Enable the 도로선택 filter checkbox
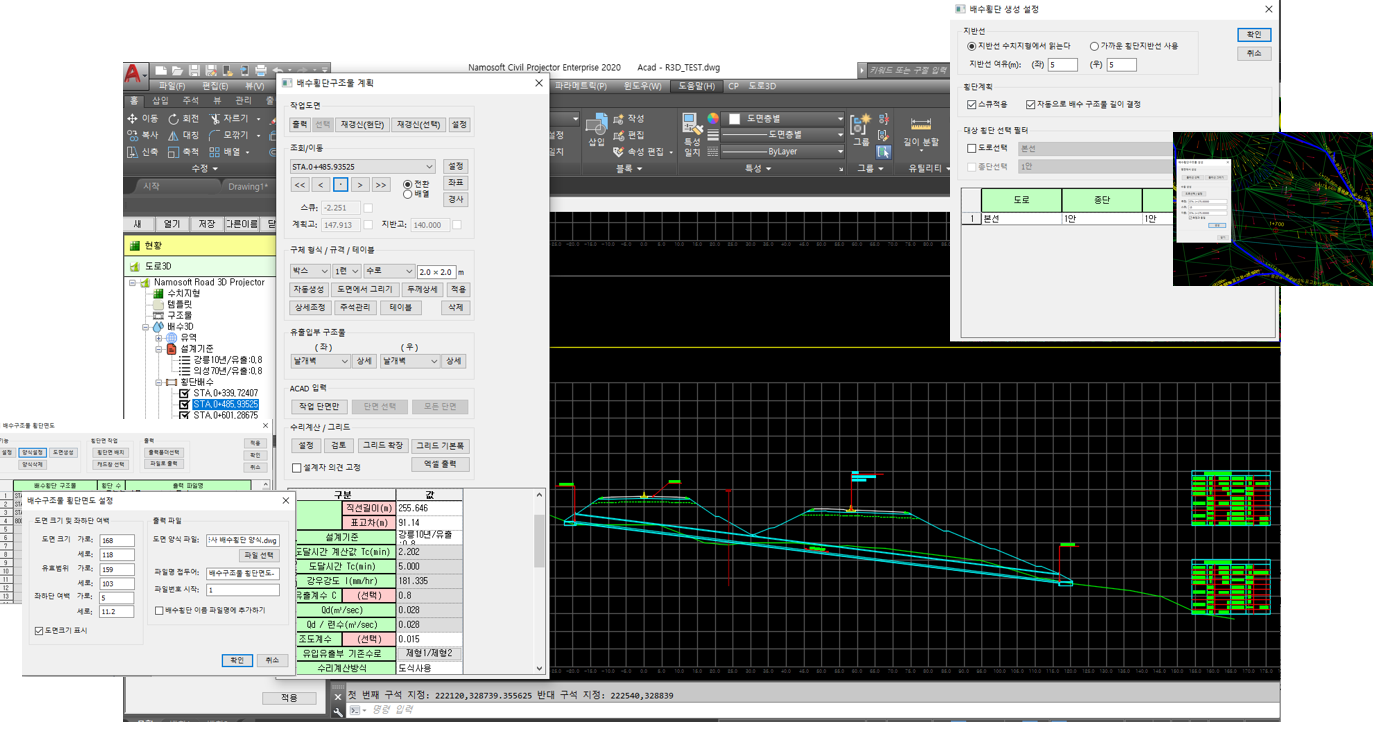 [x=972, y=148]
